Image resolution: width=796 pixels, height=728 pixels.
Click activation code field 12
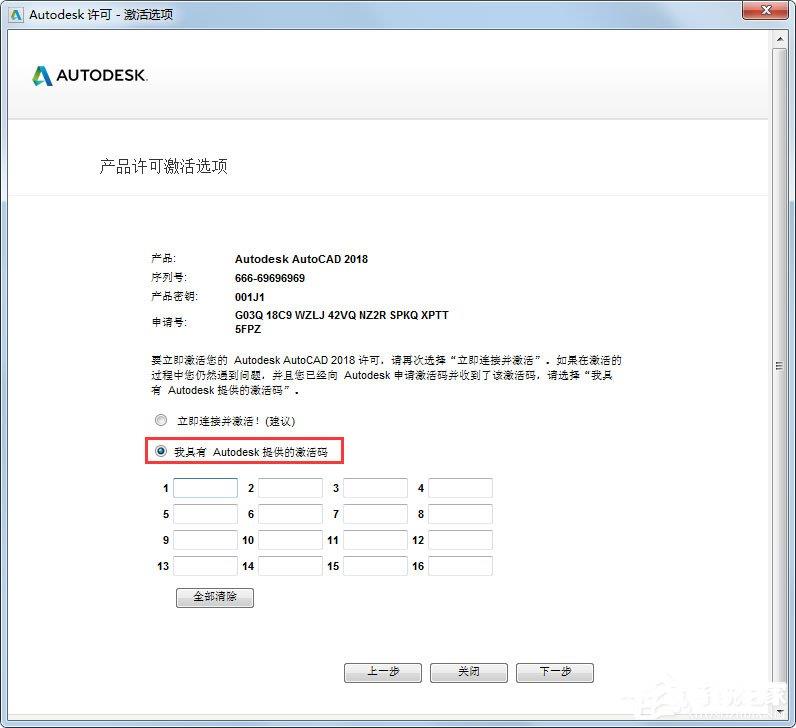click(460, 540)
